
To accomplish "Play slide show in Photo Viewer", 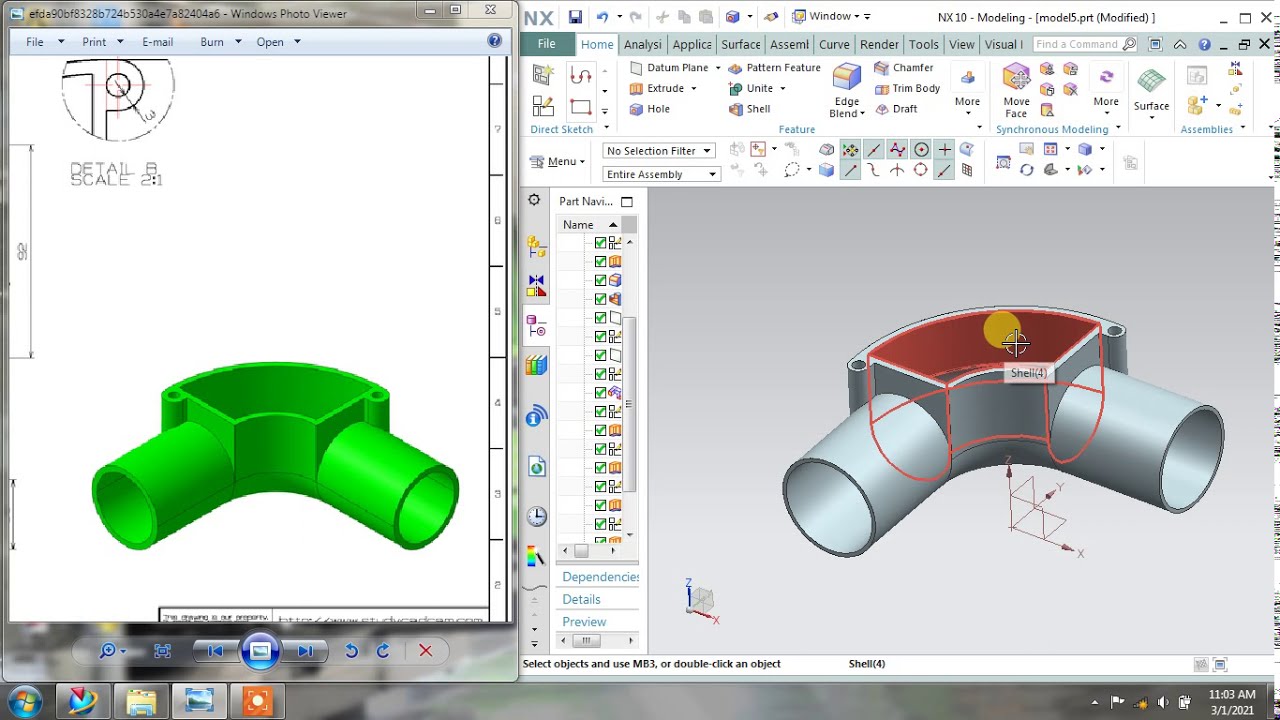I will [x=259, y=651].
